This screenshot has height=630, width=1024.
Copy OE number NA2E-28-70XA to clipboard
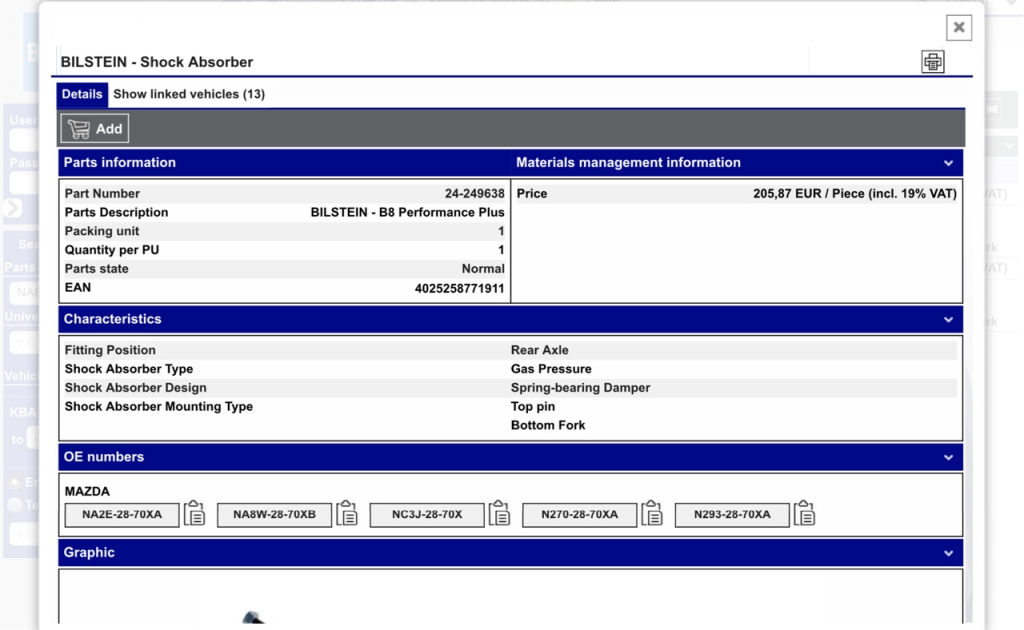coord(195,514)
